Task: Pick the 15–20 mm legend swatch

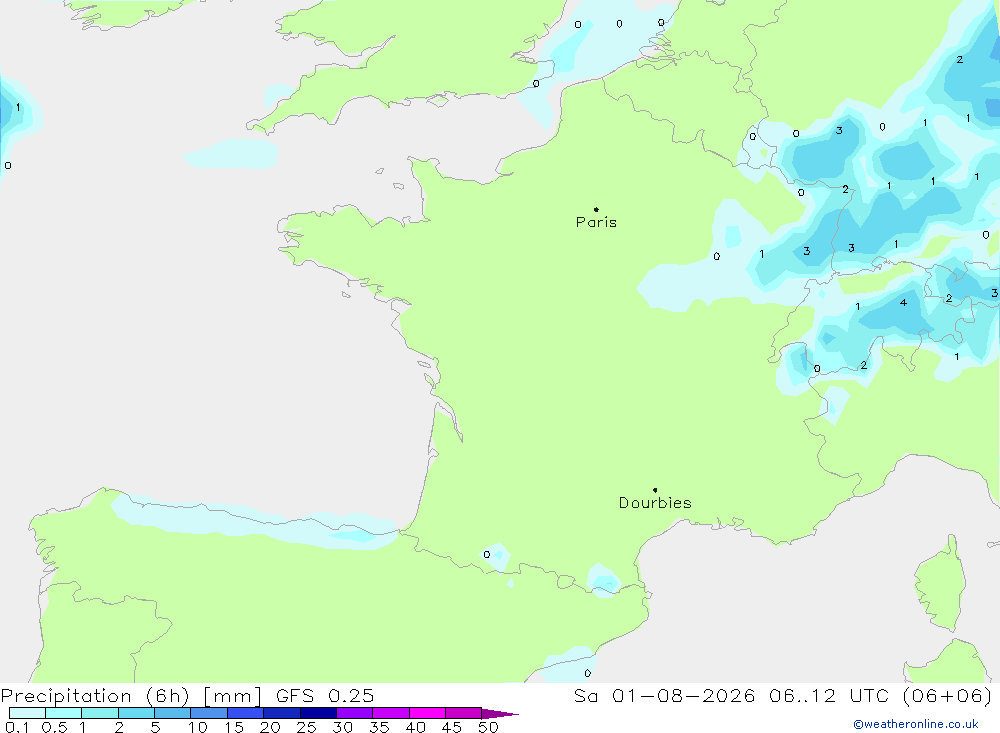Action: click(246, 713)
